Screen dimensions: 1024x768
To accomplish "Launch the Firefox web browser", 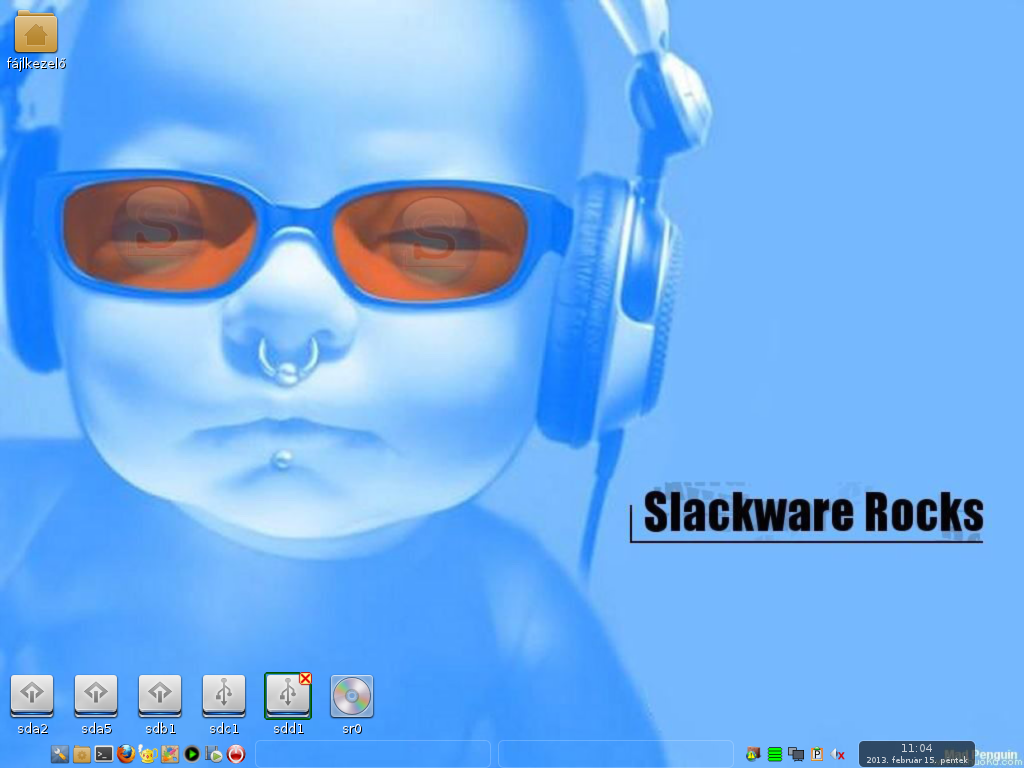I will point(124,755).
